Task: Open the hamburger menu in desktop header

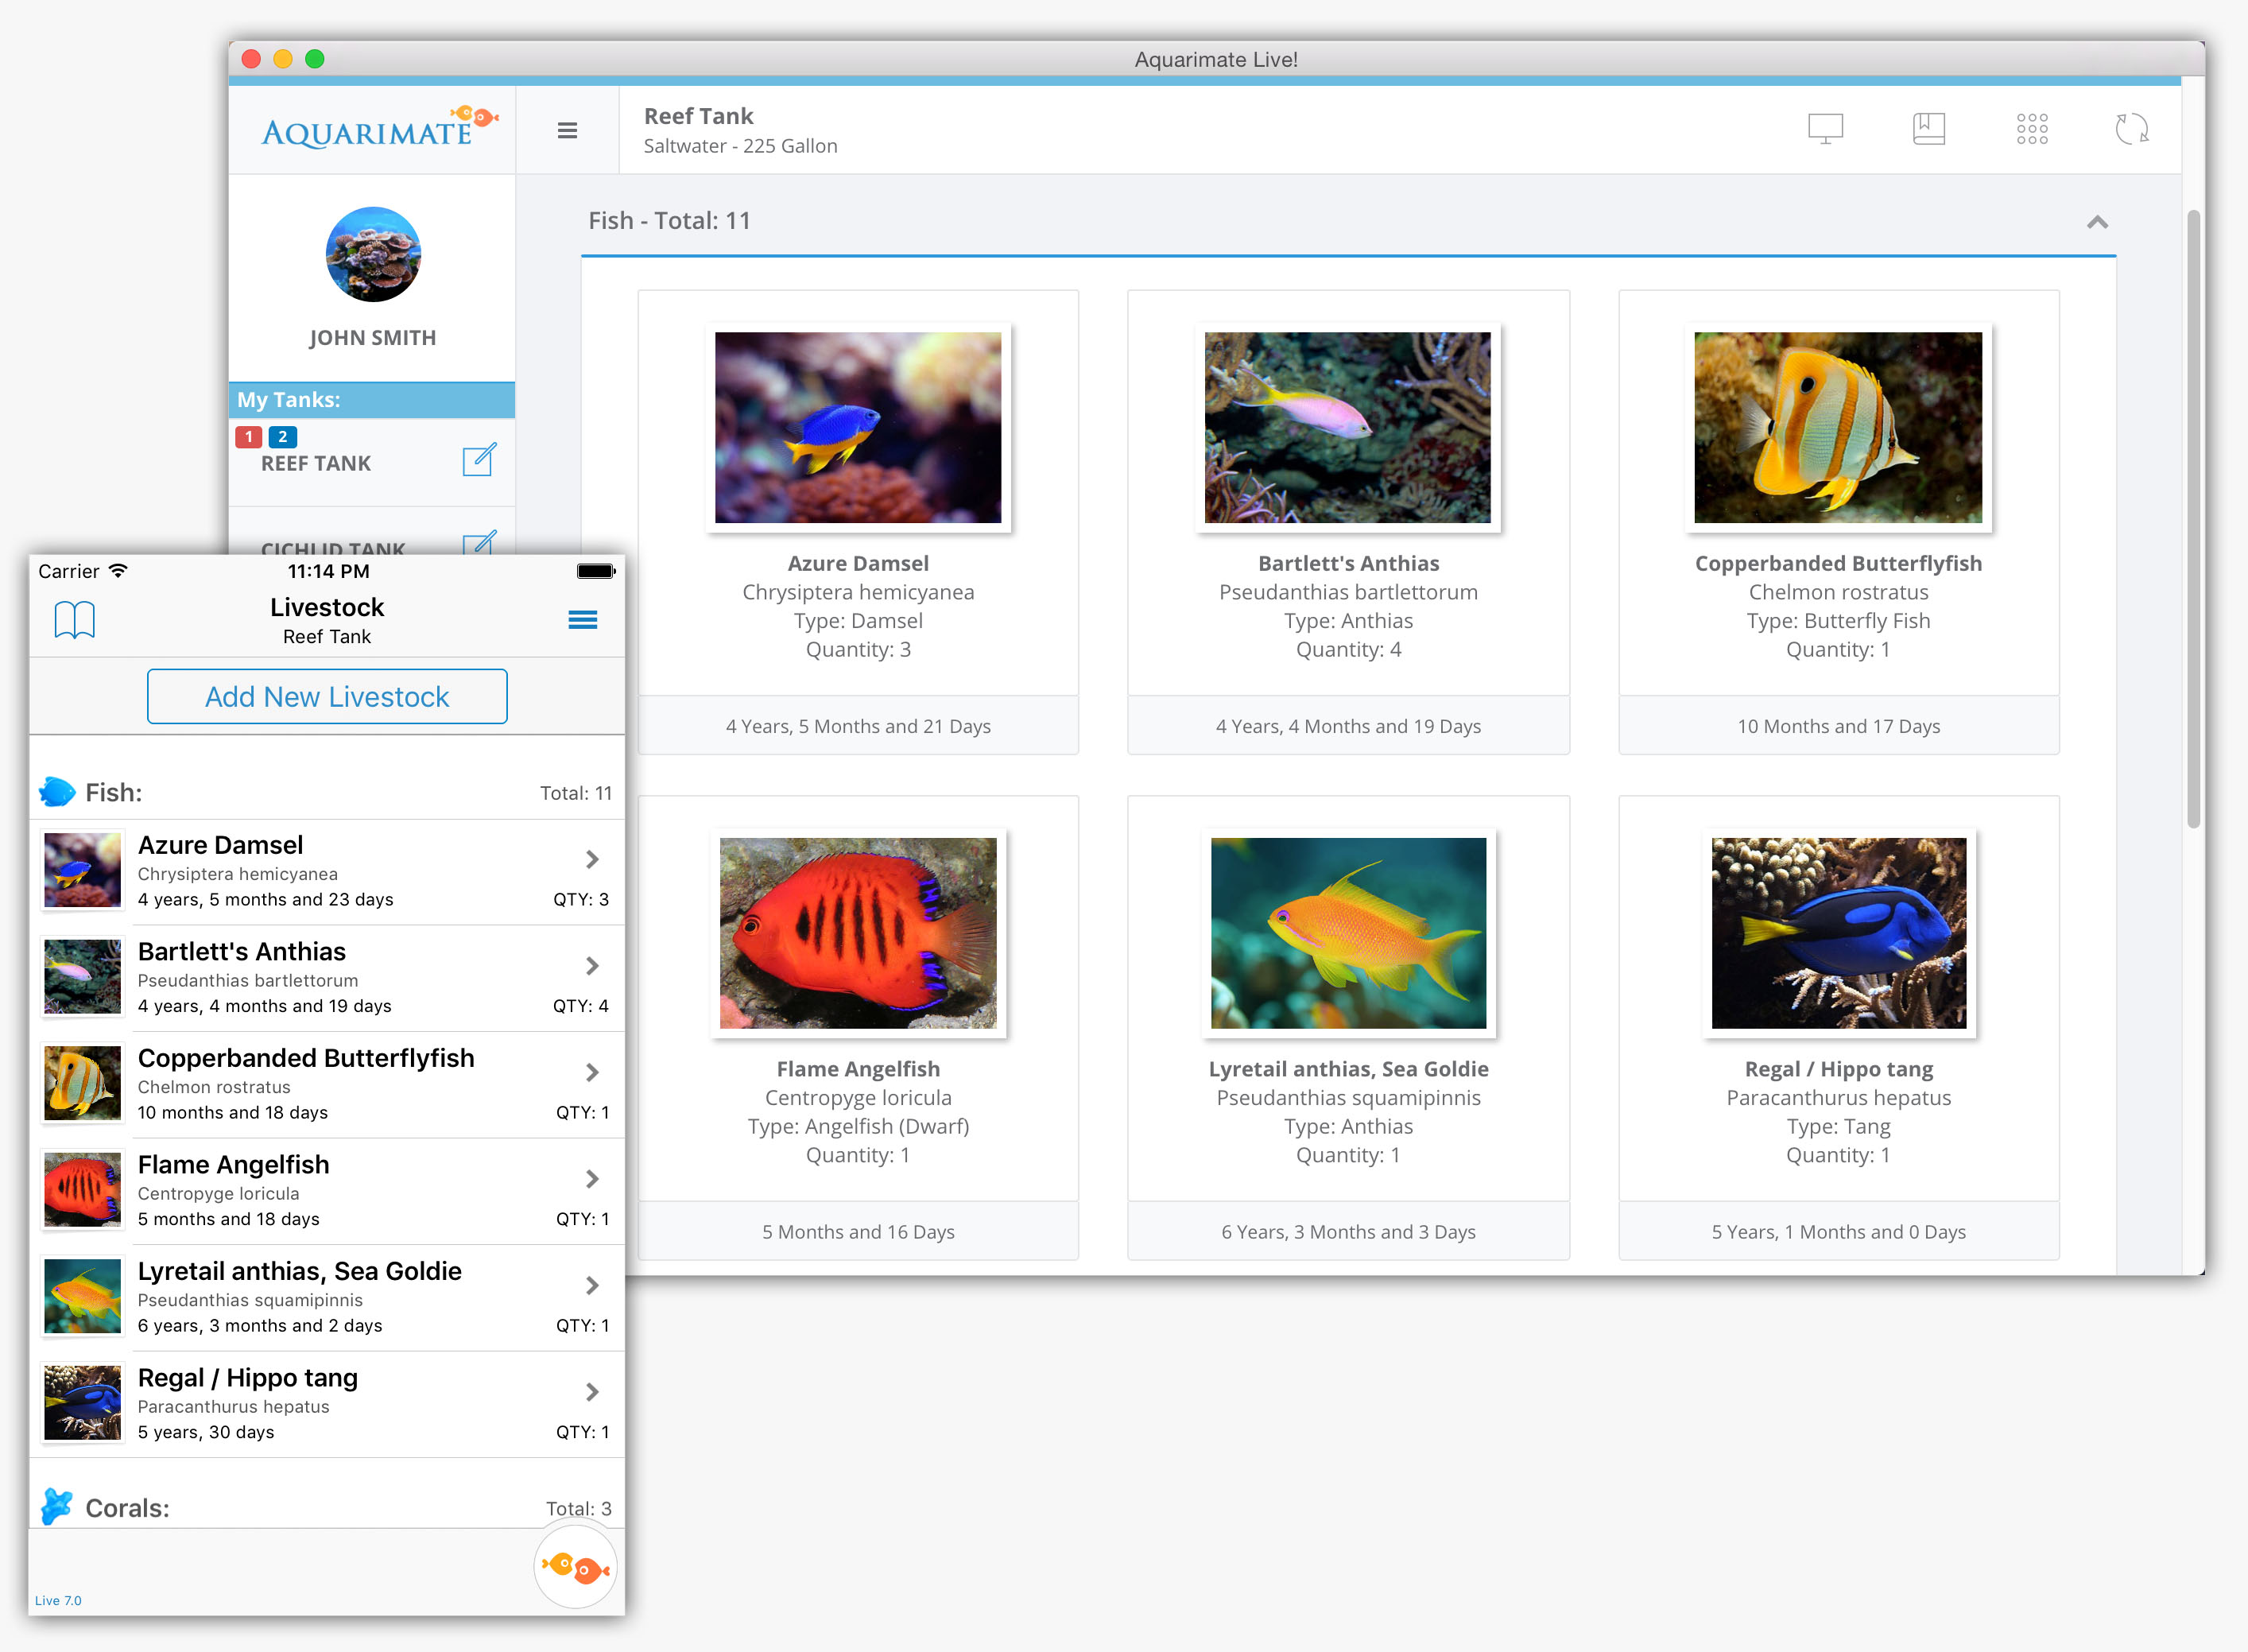Action: pos(567,130)
